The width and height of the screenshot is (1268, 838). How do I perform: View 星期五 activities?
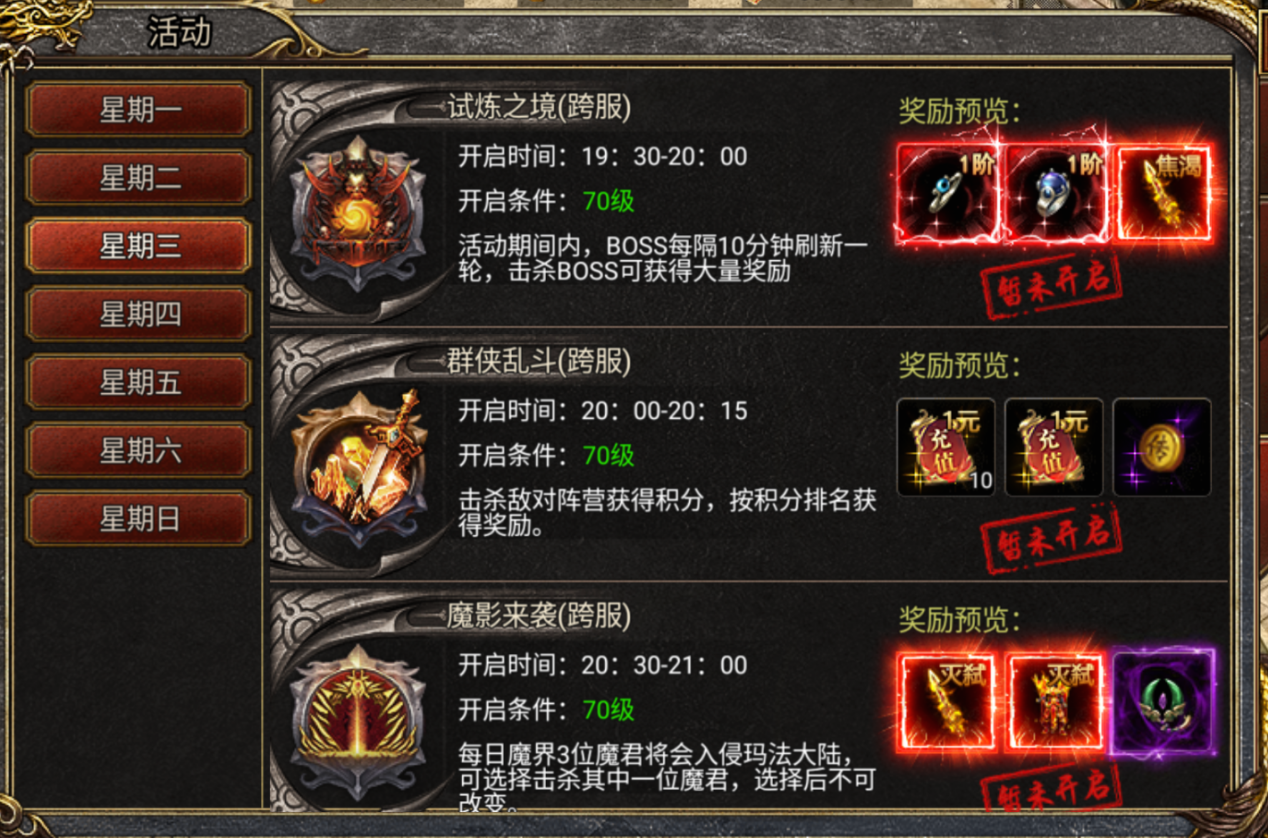coord(139,382)
